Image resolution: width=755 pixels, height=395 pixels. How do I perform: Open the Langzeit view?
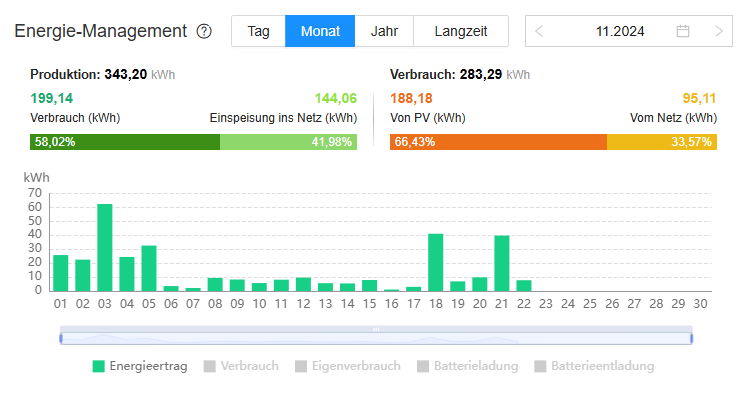point(461,31)
